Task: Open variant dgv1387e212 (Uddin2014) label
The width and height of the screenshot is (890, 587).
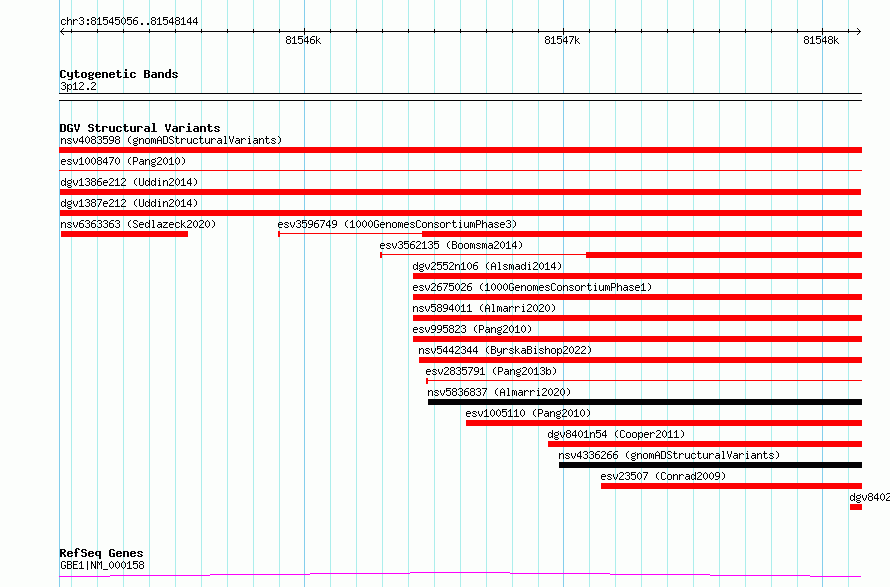Action: click(129, 203)
